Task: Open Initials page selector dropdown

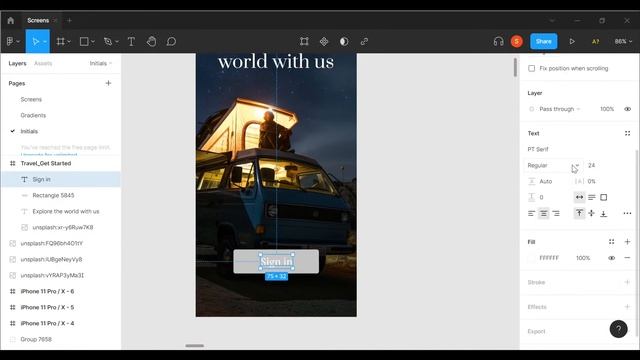Action: pyautogui.click(x=100, y=63)
